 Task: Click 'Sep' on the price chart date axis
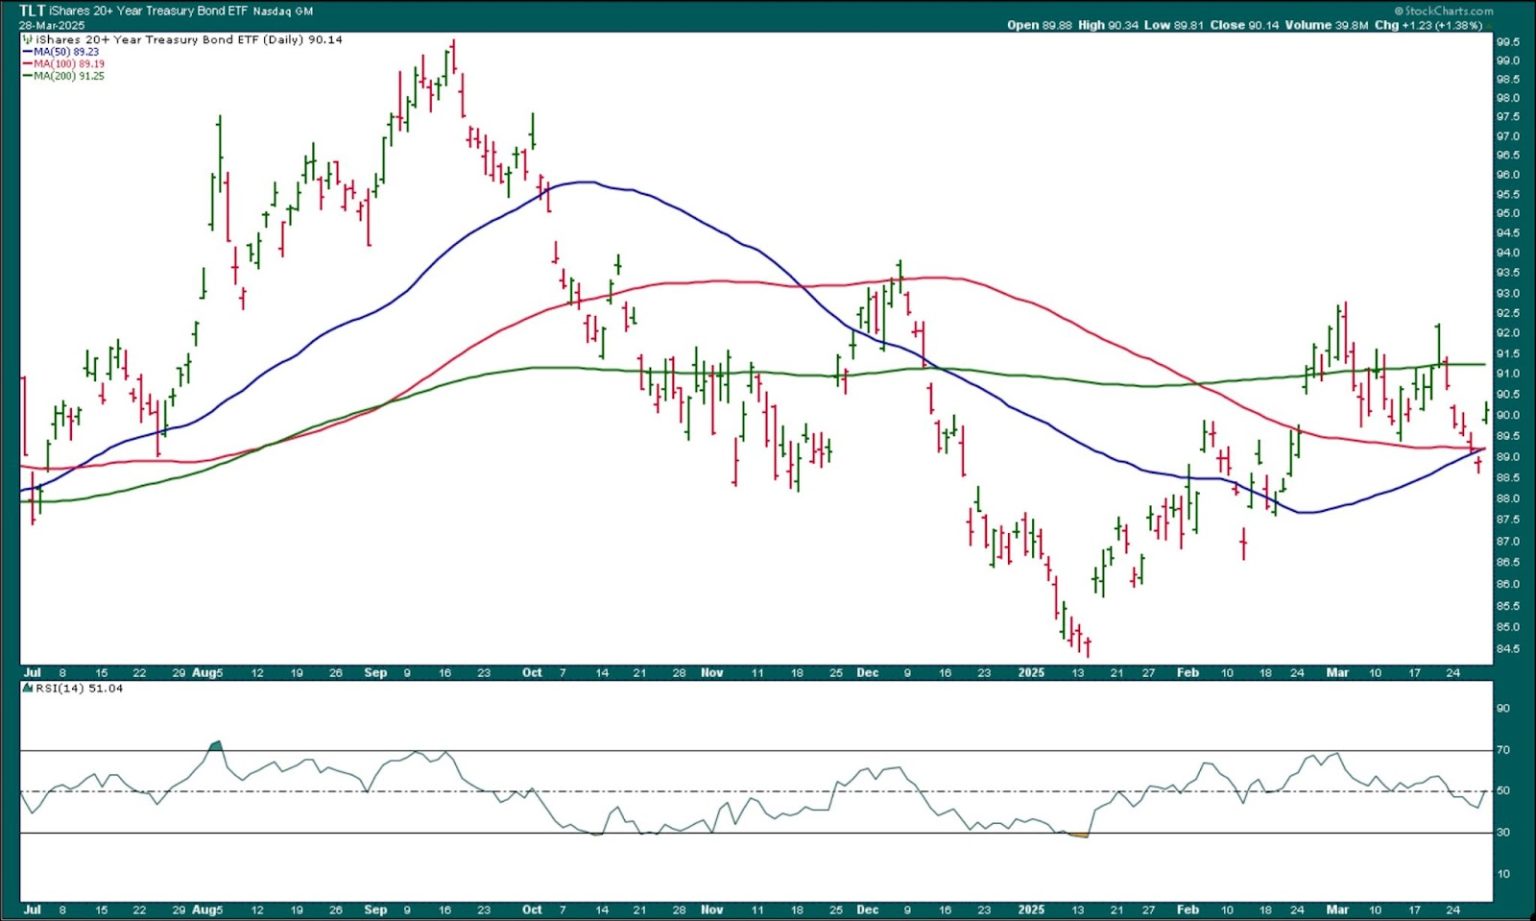375,673
